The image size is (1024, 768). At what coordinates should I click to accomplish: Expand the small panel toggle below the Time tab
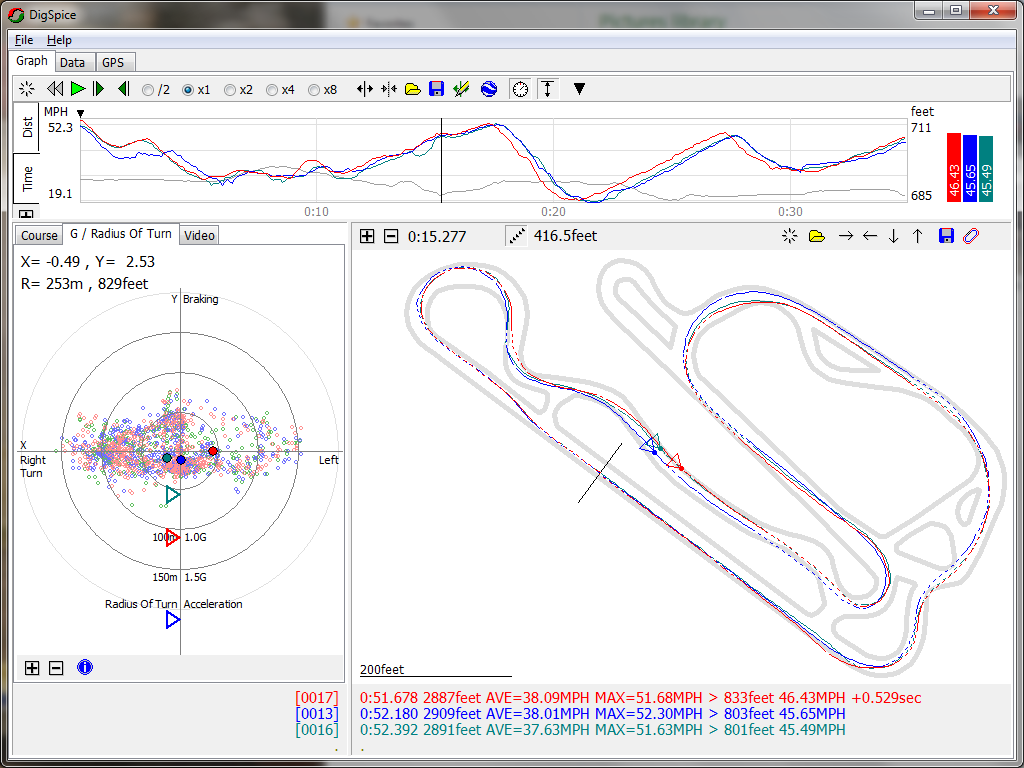pyautogui.click(x=26, y=213)
